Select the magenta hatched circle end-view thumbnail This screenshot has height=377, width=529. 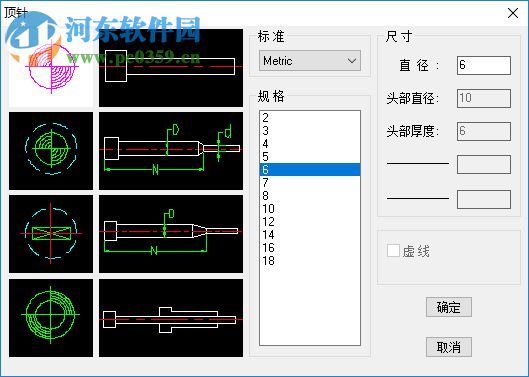click(51, 68)
